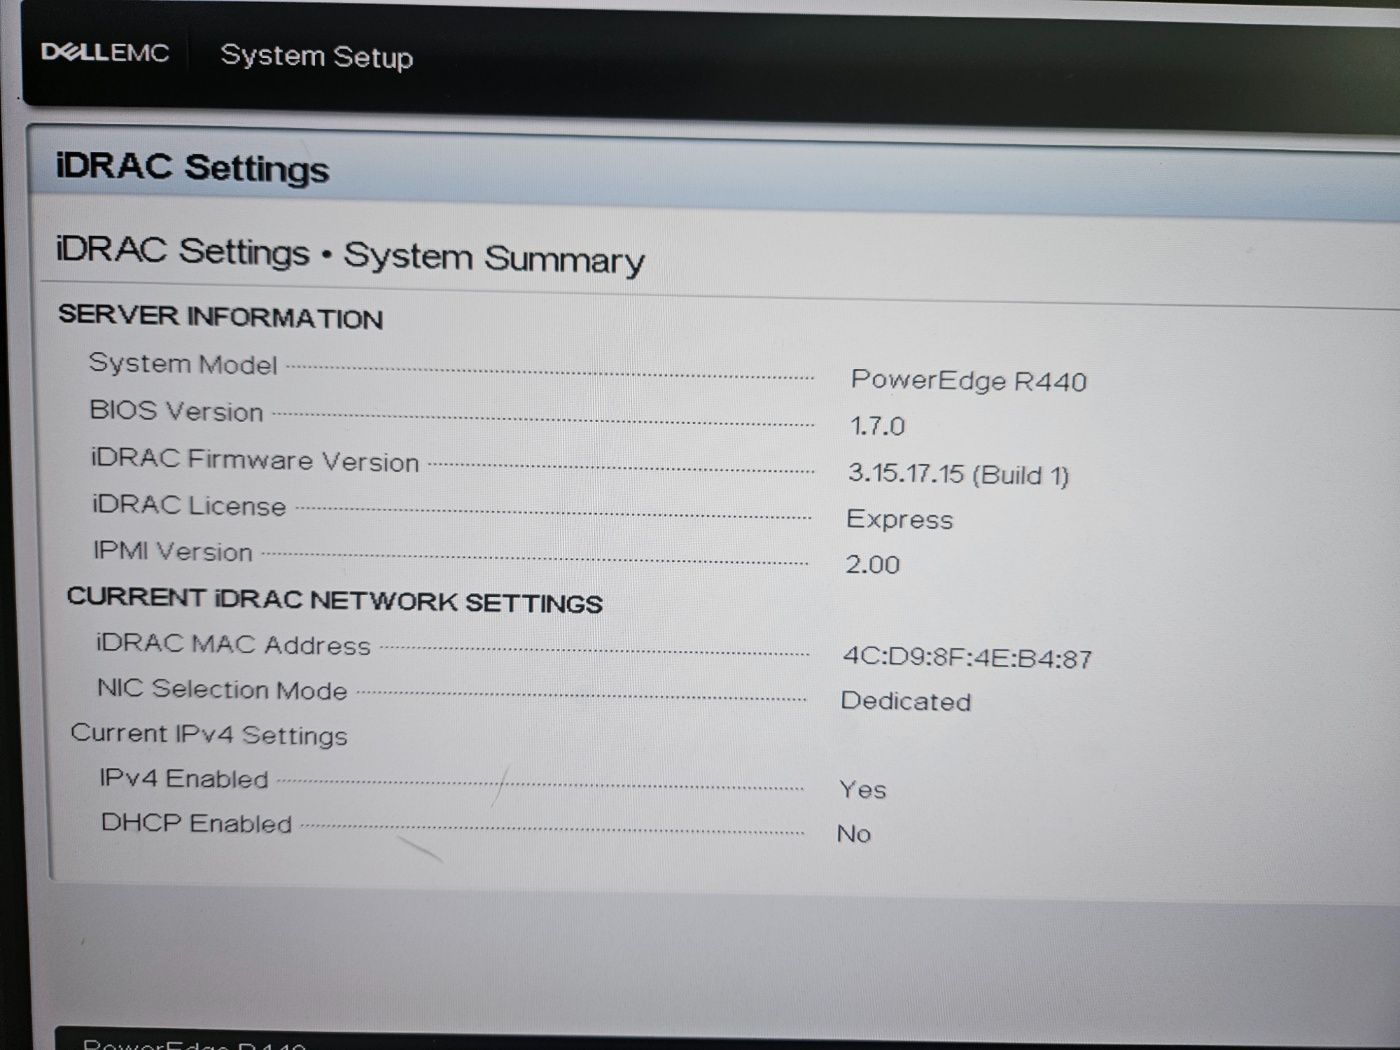Click the PowerEdge R440 value
Image resolution: width=1400 pixels, height=1050 pixels.
pos(968,380)
